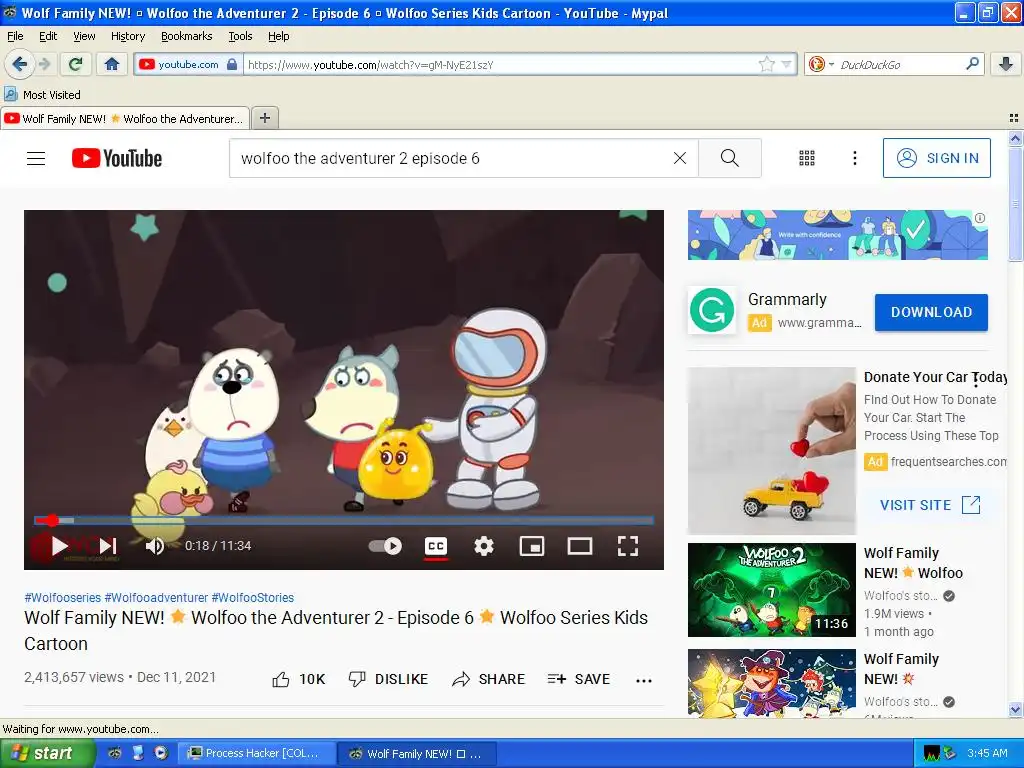Submit the YouTube search with the magnifier button
Image resolution: width=1024 pixels, height=768 pixels.
(729, 158)
